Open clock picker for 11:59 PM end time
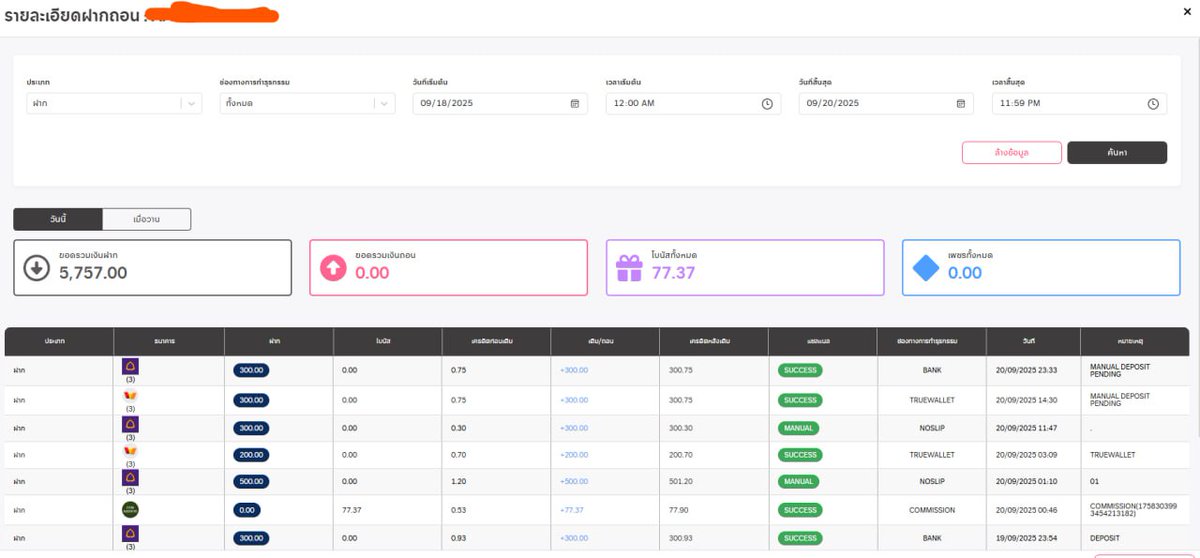The height and width of the screenshot is (558, 1200). [1153, 103]
